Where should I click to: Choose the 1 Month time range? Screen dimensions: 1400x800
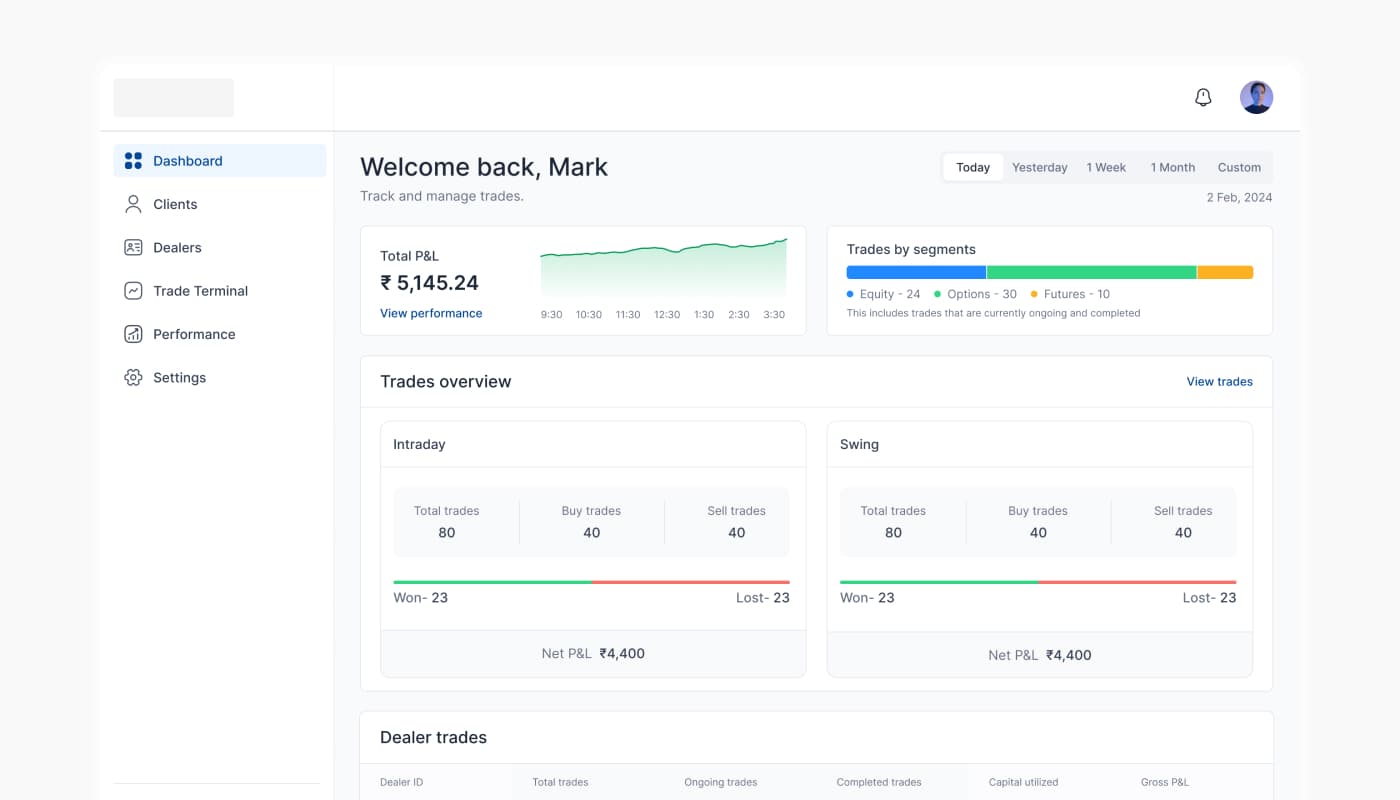coord(1173,167)
